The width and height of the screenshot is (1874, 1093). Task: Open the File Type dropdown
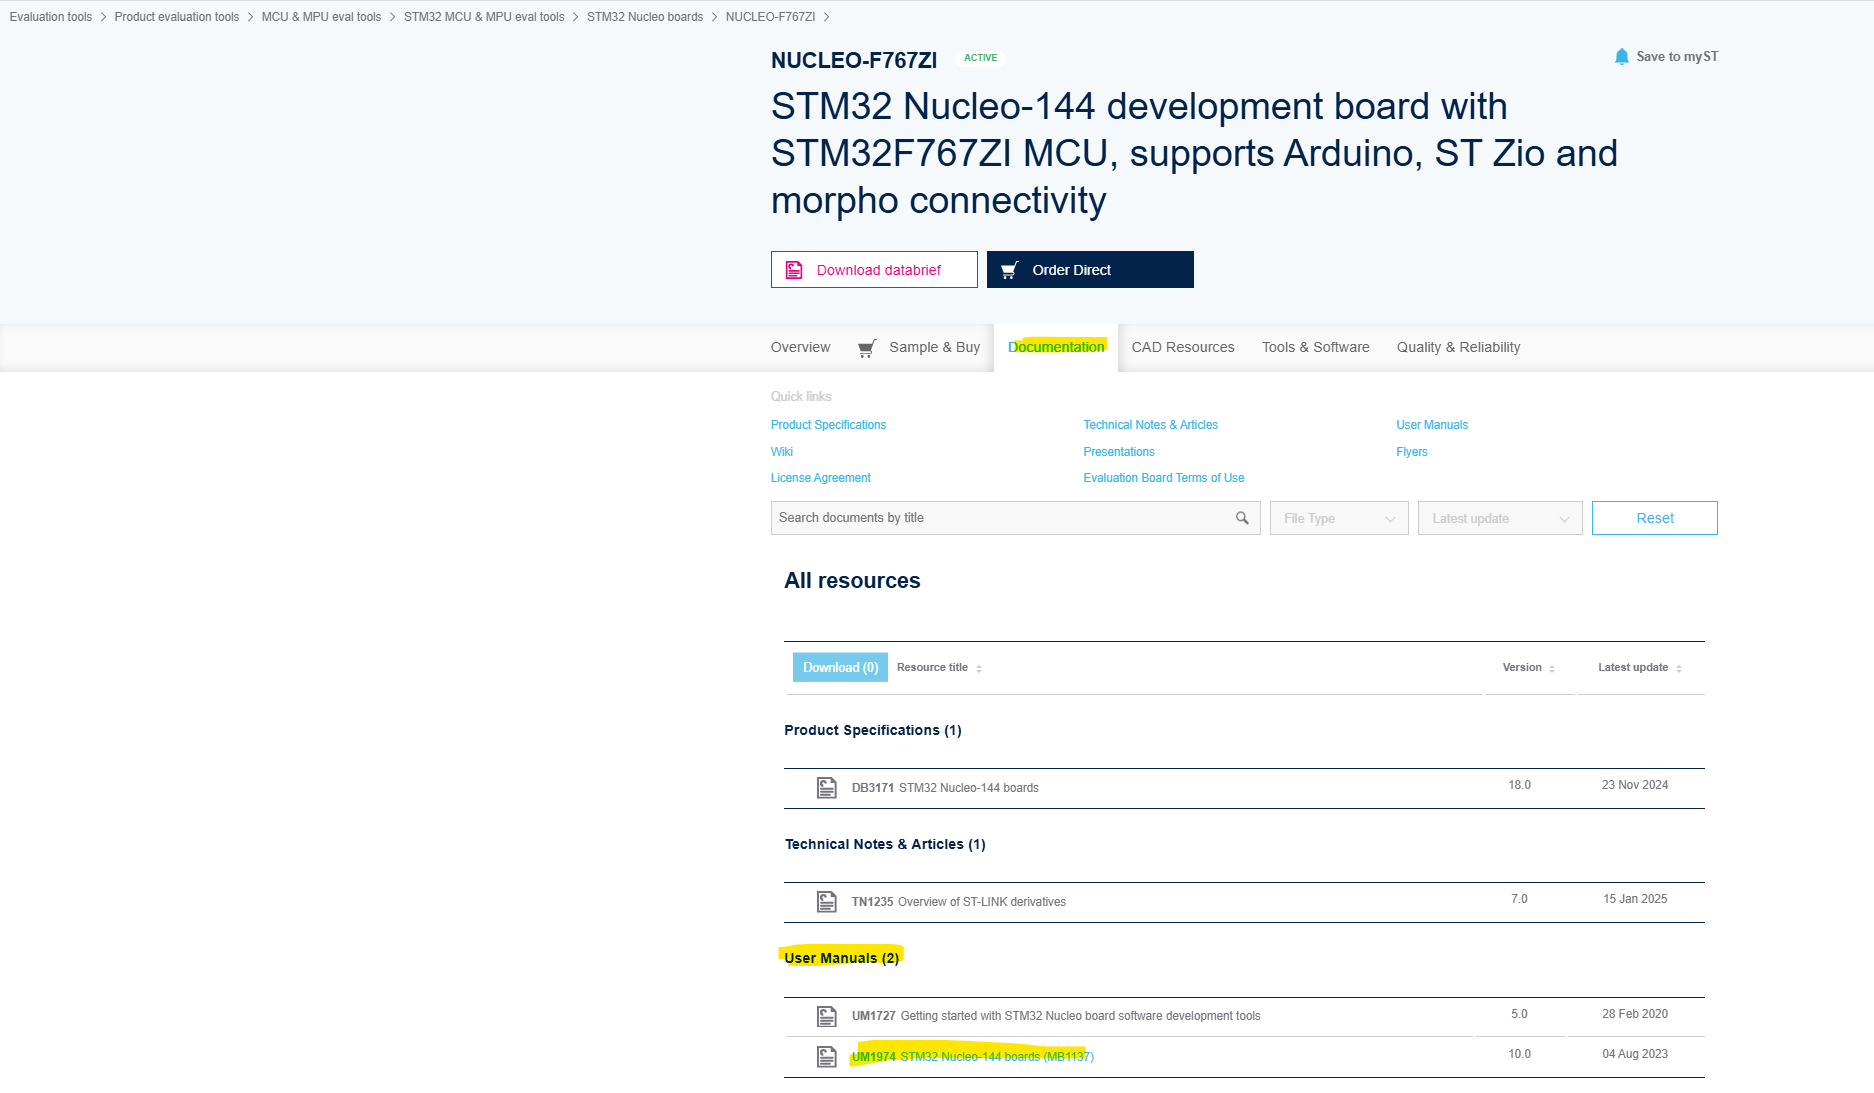(1338, 518)
